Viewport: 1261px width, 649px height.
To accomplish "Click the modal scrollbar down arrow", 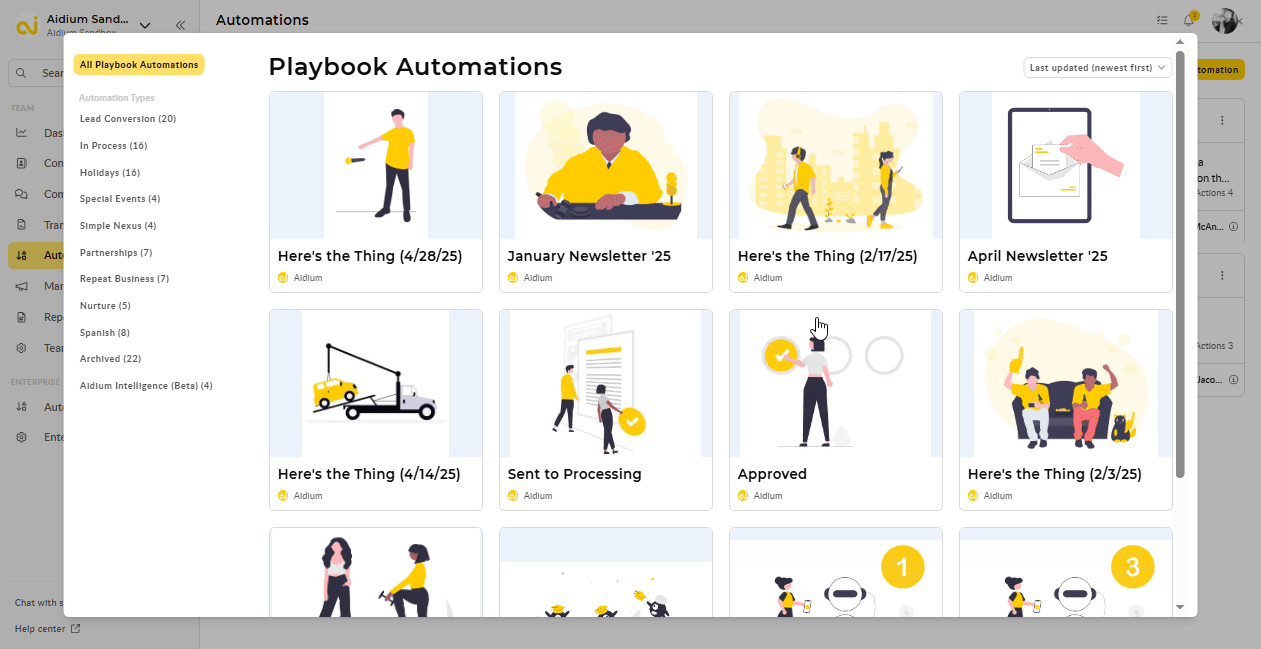I will click(1180, 607).
